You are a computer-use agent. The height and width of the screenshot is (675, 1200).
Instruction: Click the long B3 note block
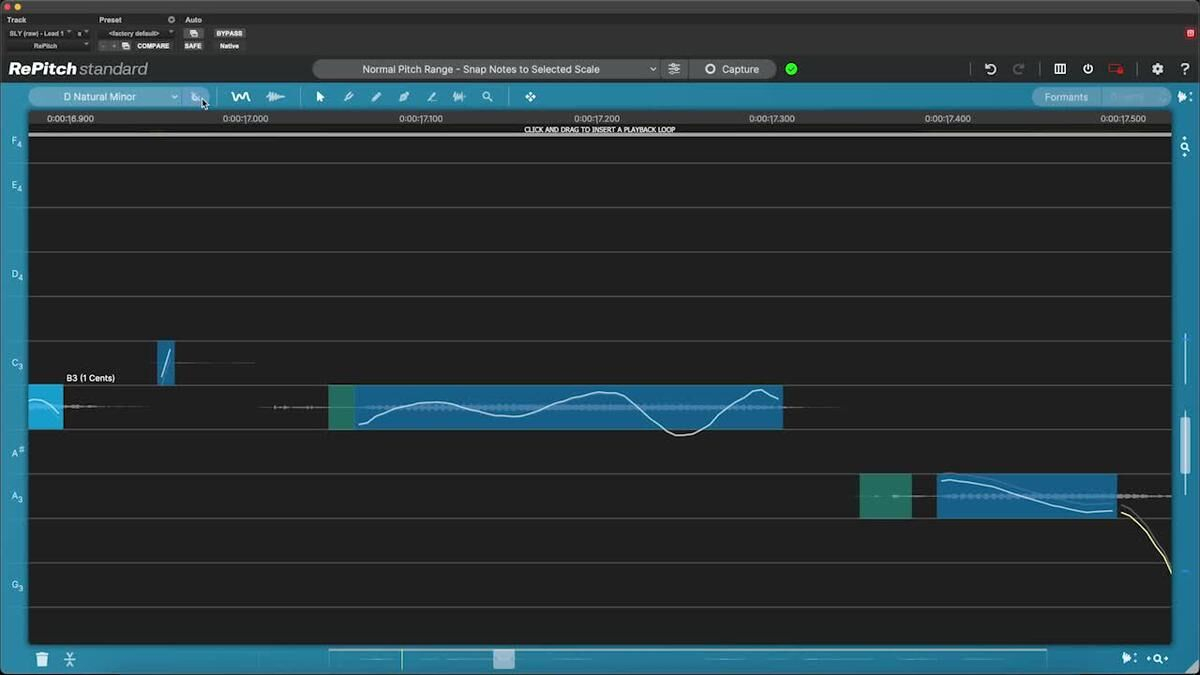coord(568,408)
